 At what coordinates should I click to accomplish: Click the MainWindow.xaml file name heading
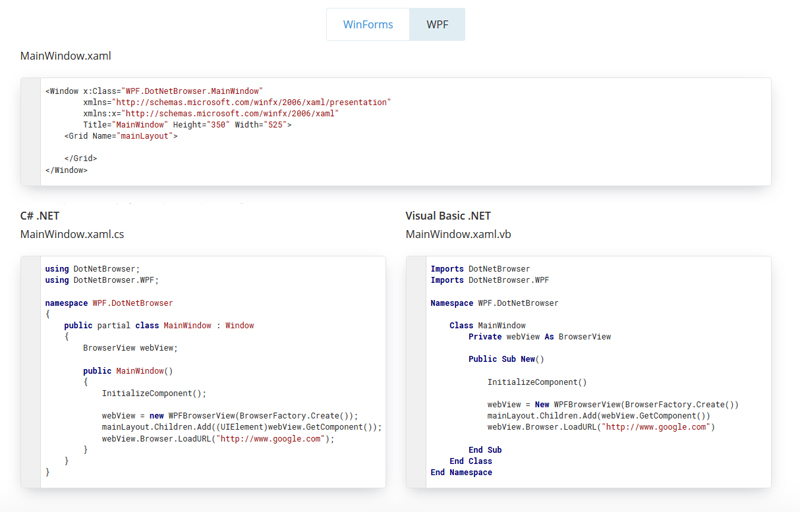click(66, 56)
